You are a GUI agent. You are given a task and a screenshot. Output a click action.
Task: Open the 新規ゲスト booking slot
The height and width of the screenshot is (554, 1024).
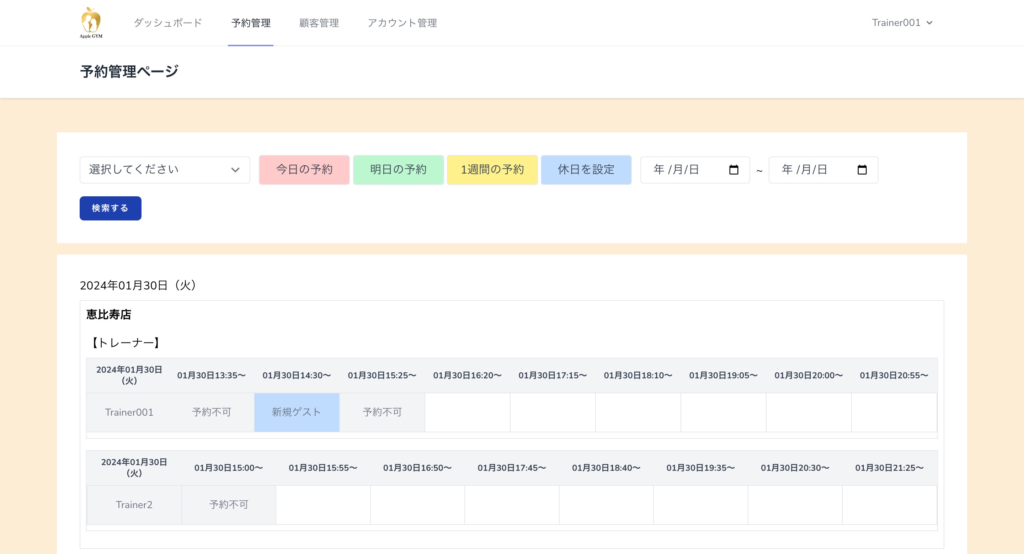point(297,412)
